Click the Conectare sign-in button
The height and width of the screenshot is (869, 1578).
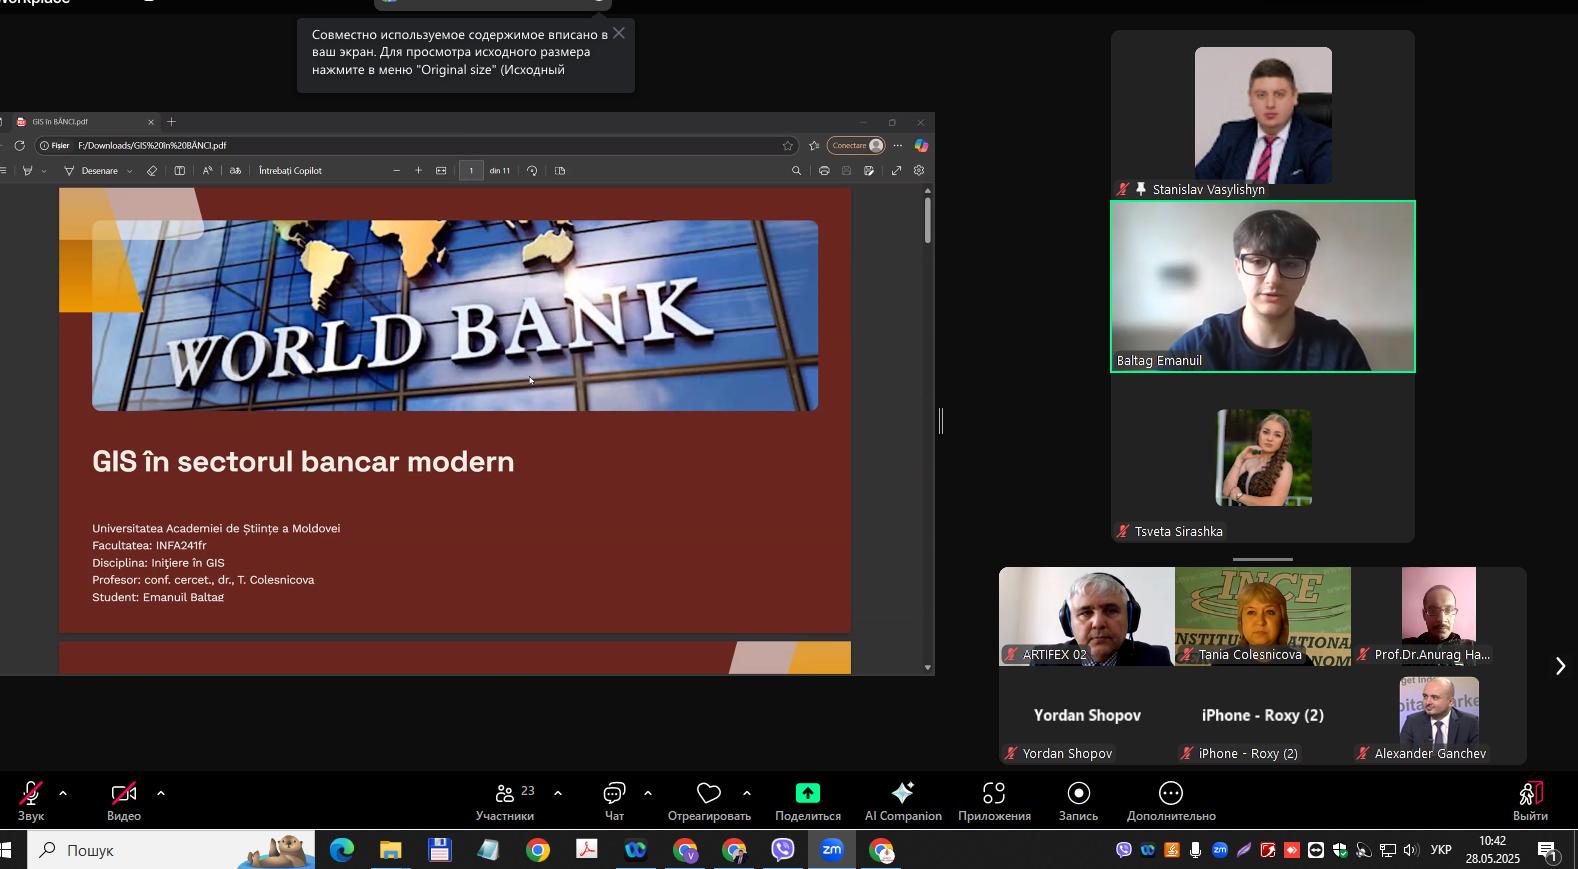coord(856,146)
